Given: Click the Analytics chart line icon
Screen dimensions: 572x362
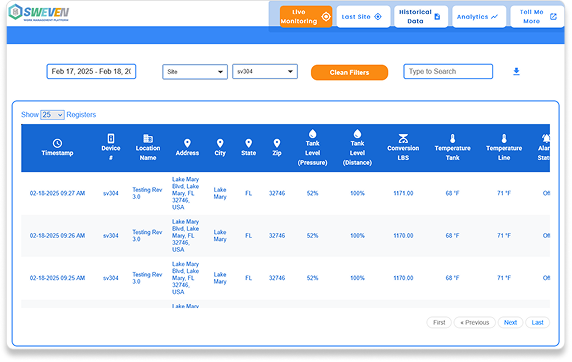Looking at the screenshot, I should (x=494, y=17).
